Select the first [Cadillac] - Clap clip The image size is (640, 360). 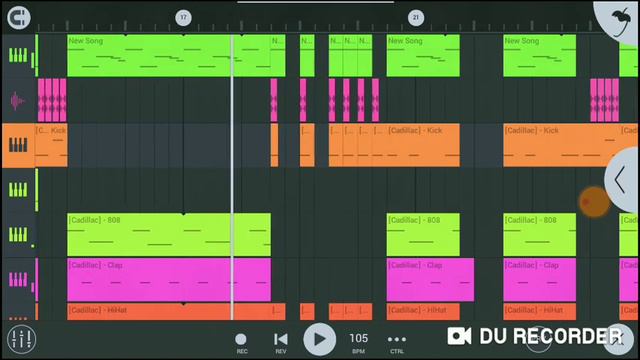169,280
